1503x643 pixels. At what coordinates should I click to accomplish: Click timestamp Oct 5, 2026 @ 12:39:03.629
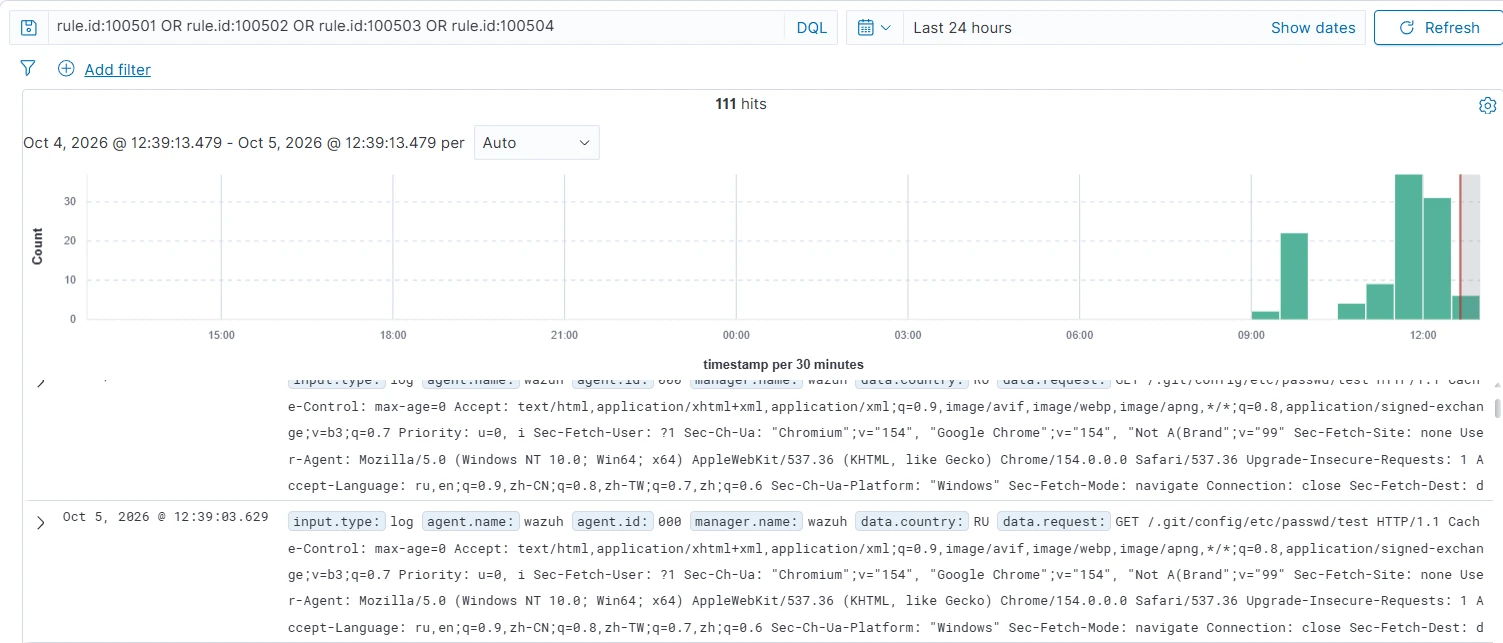point(165,517)
